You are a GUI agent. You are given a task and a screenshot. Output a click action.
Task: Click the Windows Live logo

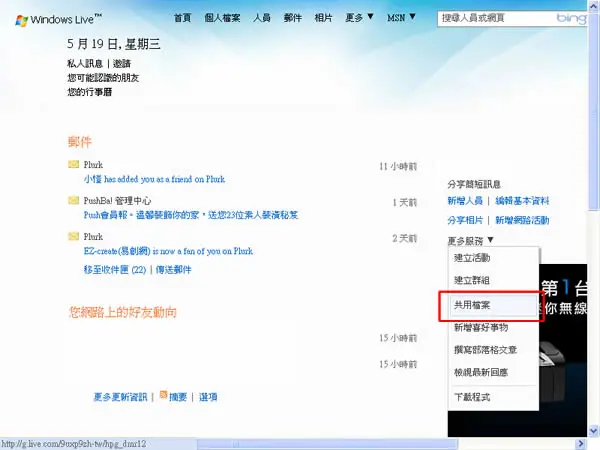pyautogui.click(x=59, y=20)
